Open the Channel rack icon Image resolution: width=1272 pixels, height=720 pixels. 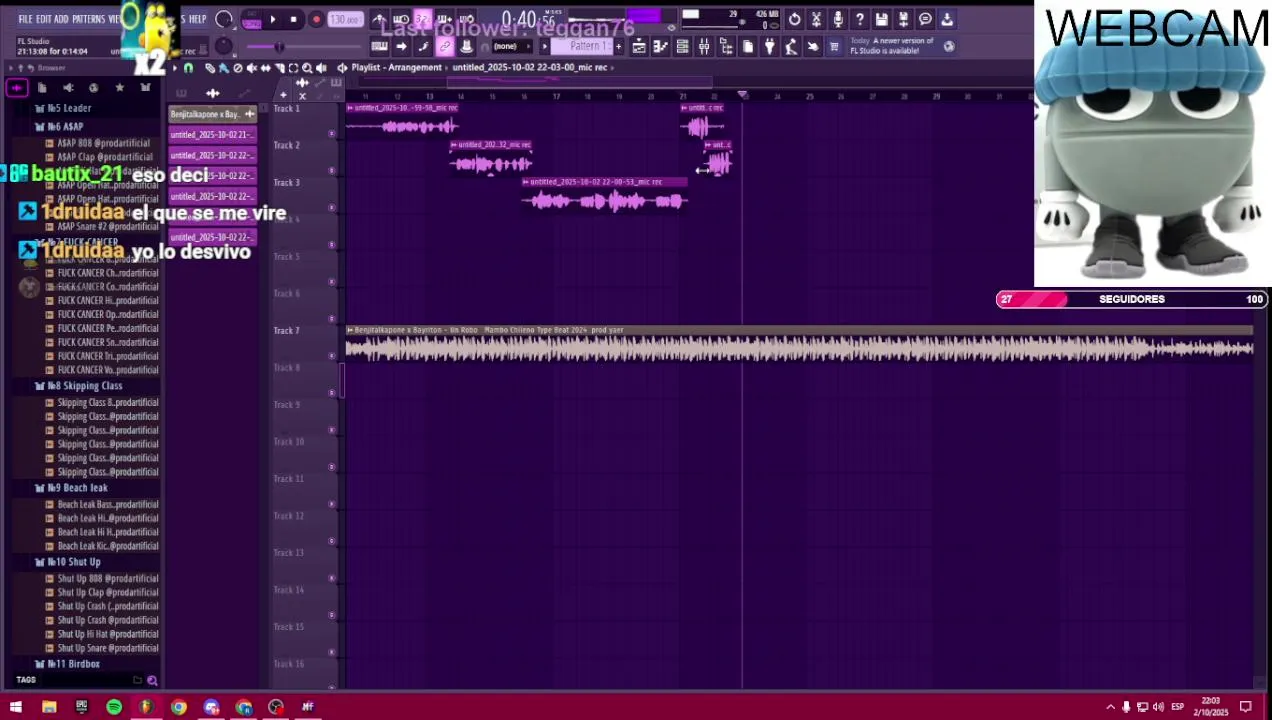[682, 46]
